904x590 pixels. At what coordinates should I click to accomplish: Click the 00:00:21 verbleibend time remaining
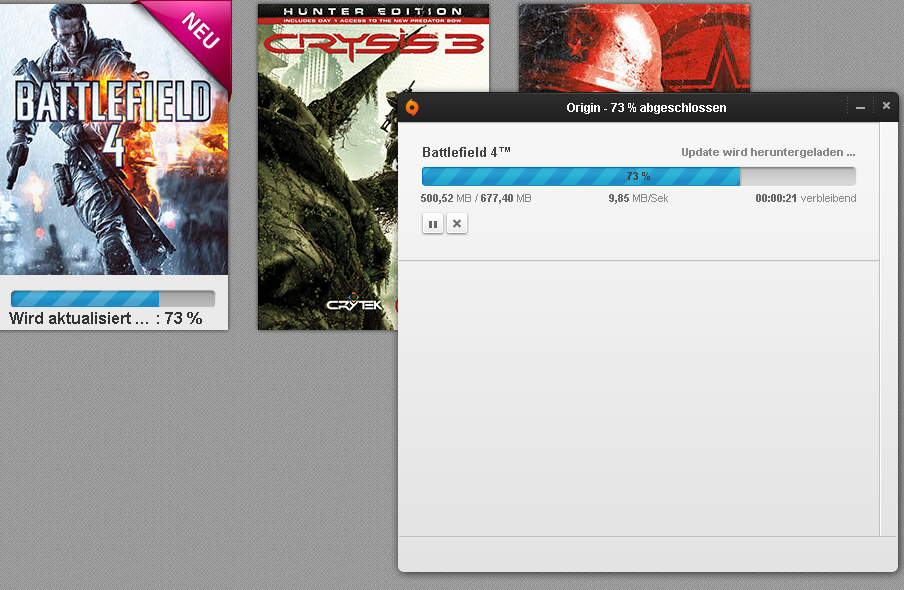[x=805, y=198]
